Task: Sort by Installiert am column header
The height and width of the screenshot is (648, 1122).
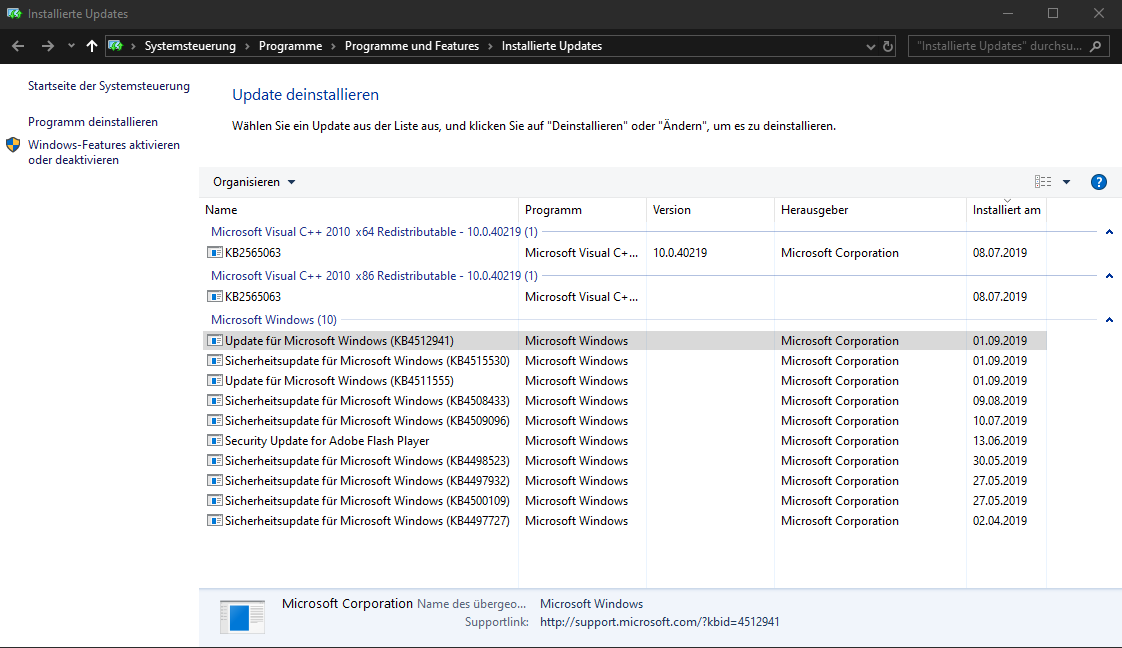Action: 1006,210
